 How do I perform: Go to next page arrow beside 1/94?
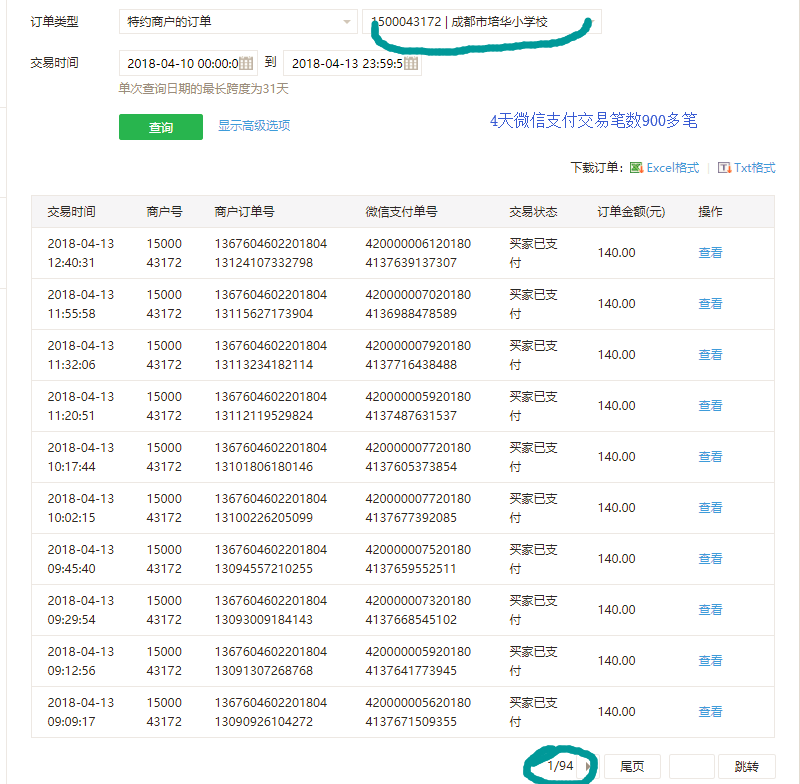pyautogui.click(x=588, y=766)
